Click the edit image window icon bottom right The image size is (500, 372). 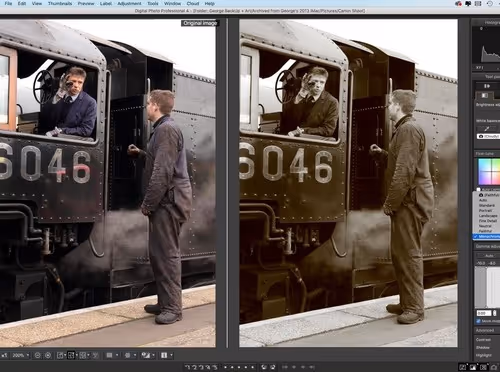click(463, 367)
